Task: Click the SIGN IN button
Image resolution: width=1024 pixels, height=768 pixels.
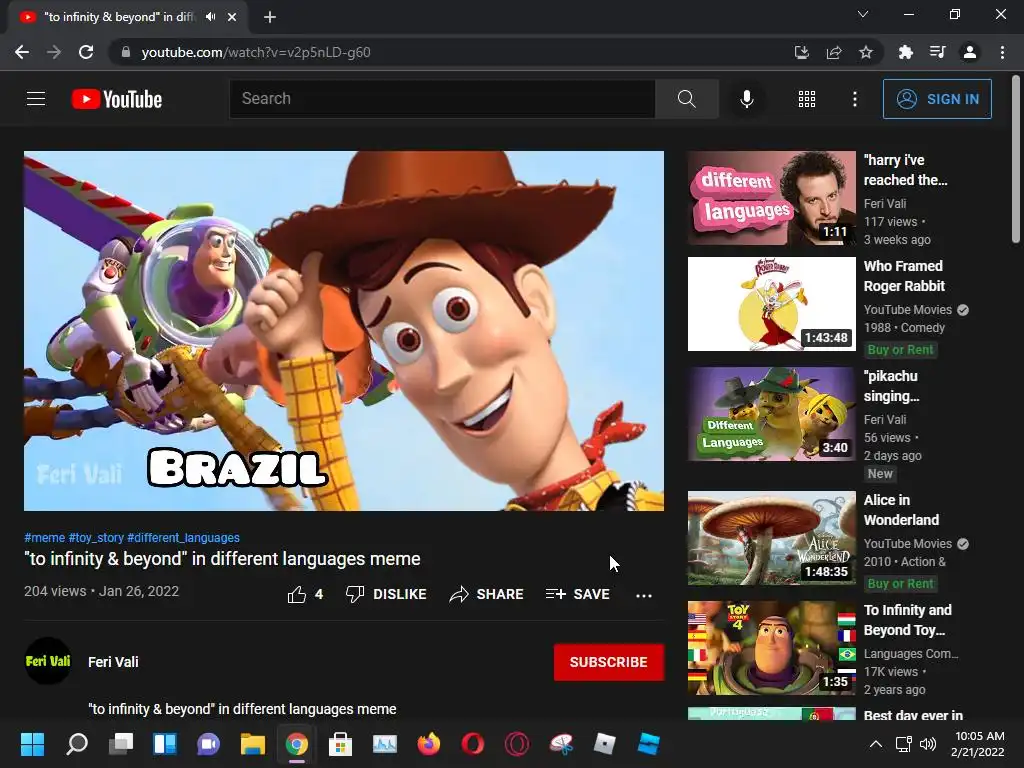Action: (x=937, y=99)
